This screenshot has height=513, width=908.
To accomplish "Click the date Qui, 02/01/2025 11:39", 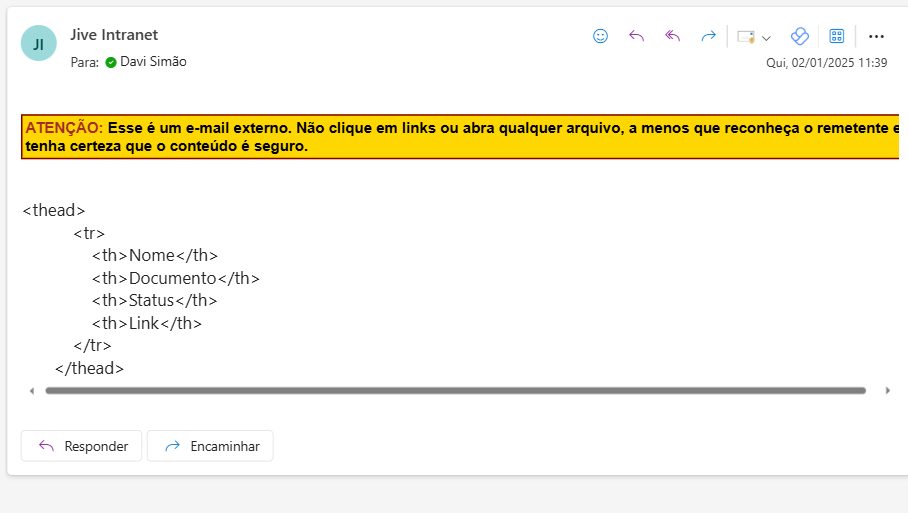I will pos(826,63).
